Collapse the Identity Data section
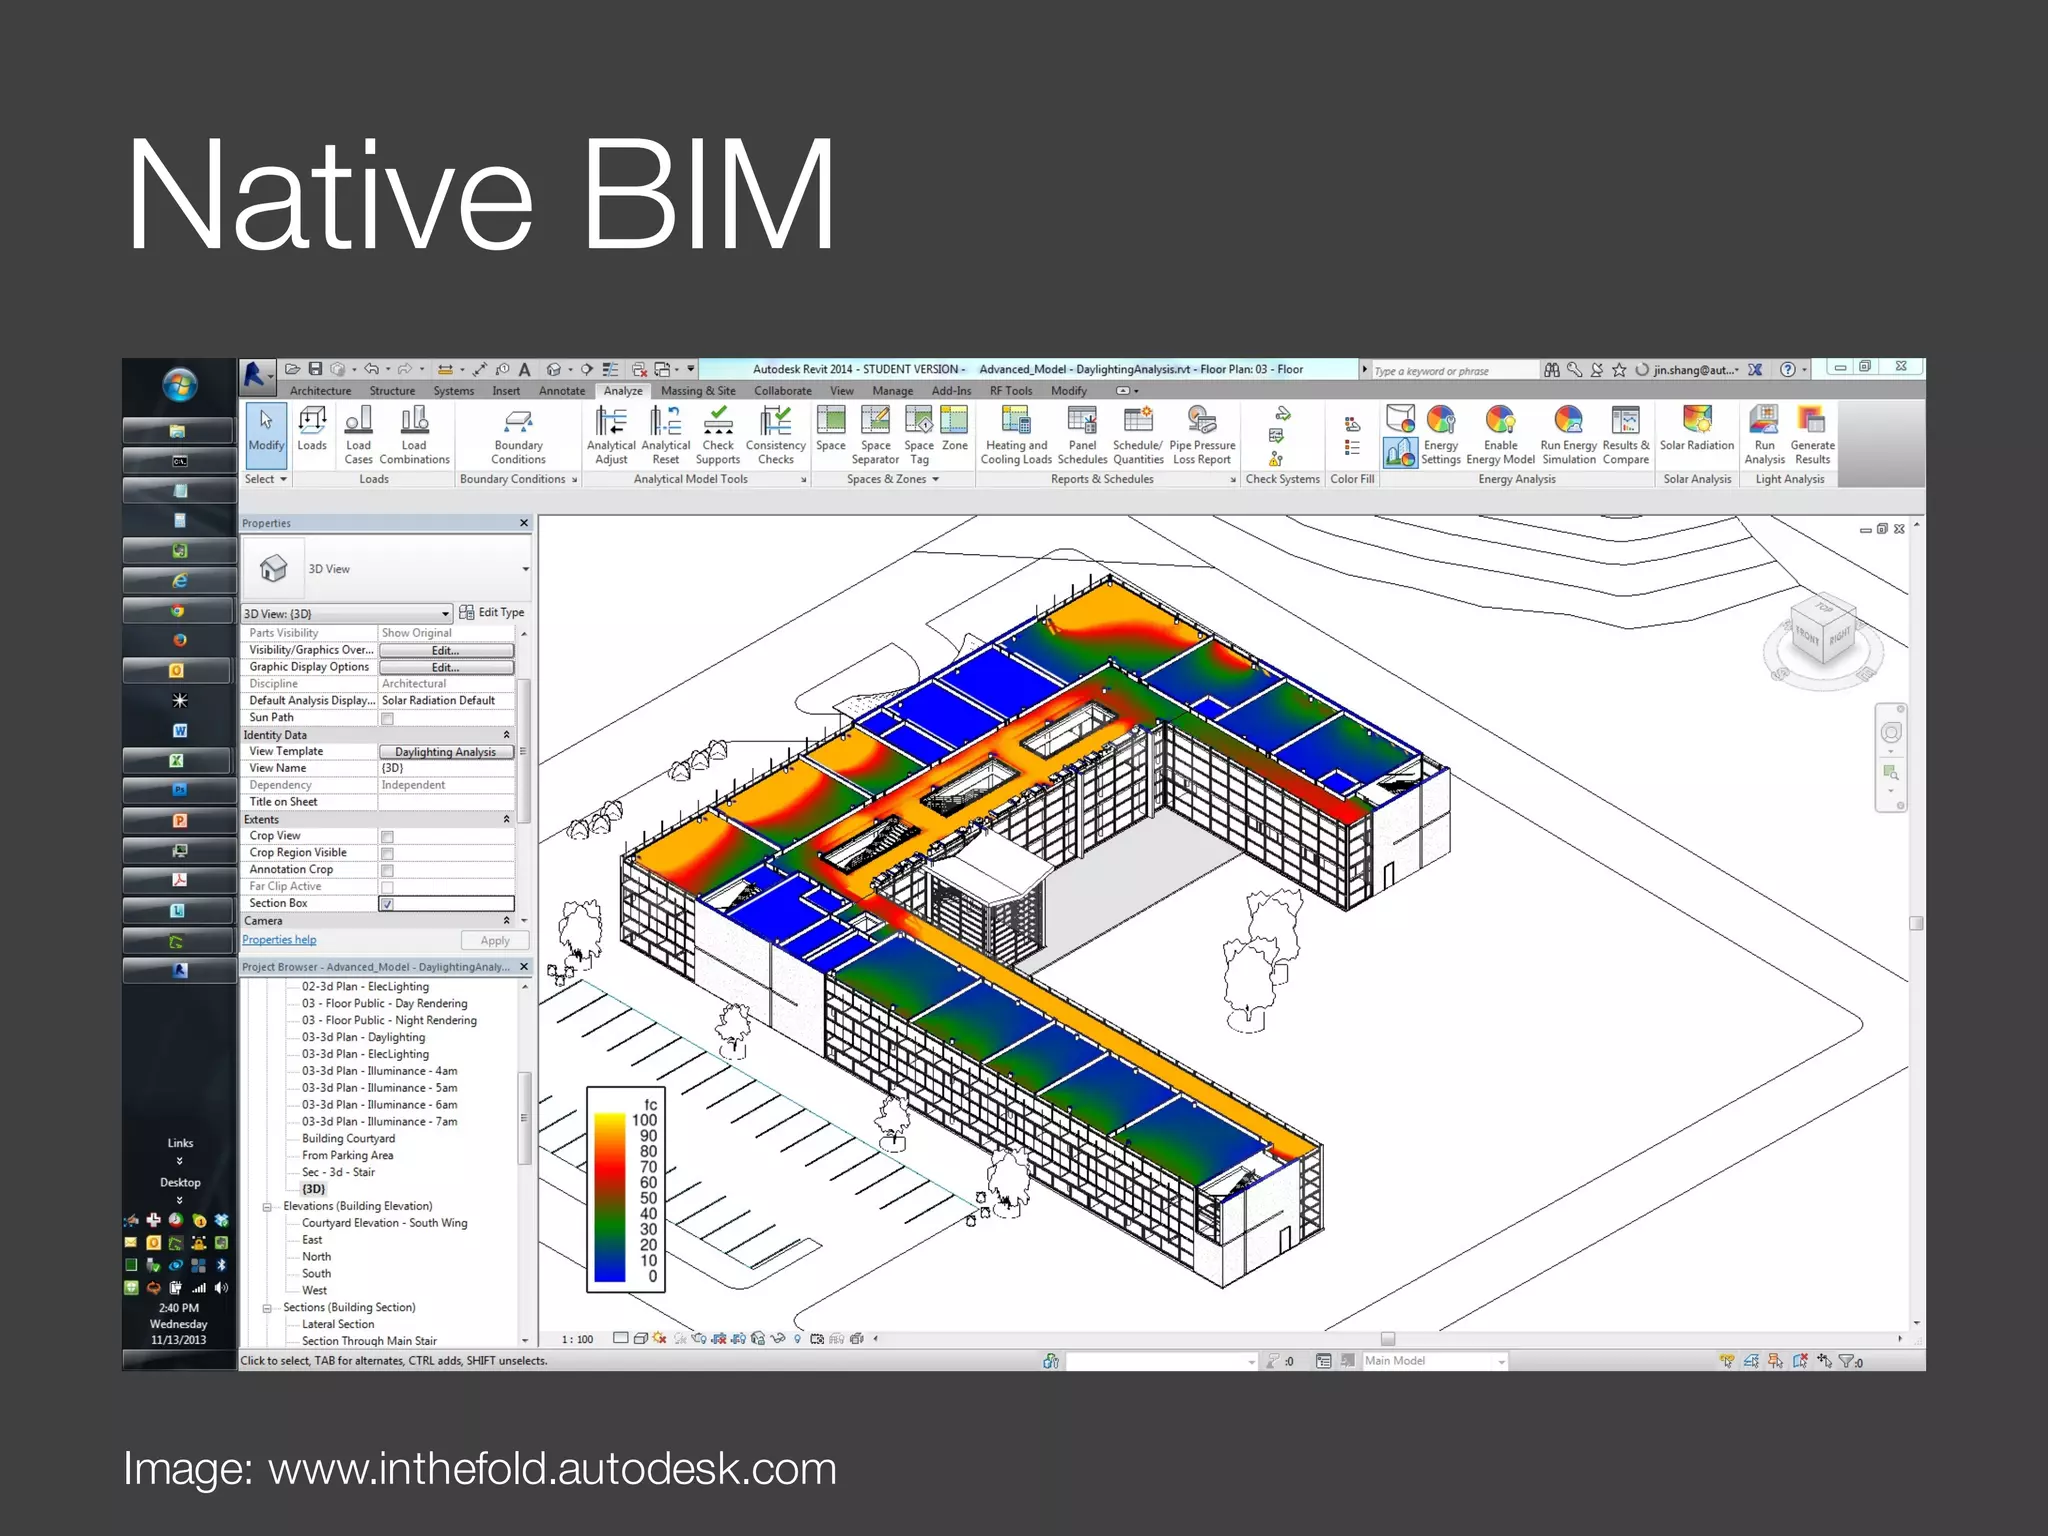 click(506, 735)
